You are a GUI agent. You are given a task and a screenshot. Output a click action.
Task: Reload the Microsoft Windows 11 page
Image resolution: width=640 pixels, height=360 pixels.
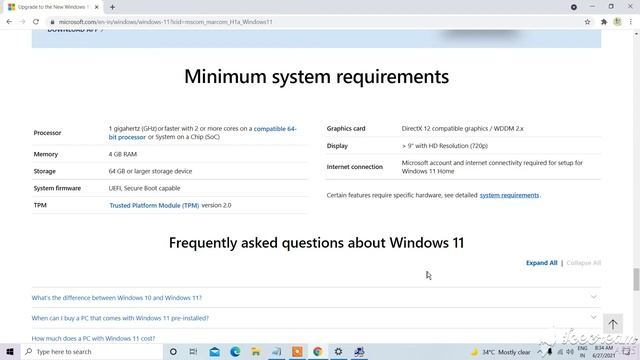coord(36,22)
